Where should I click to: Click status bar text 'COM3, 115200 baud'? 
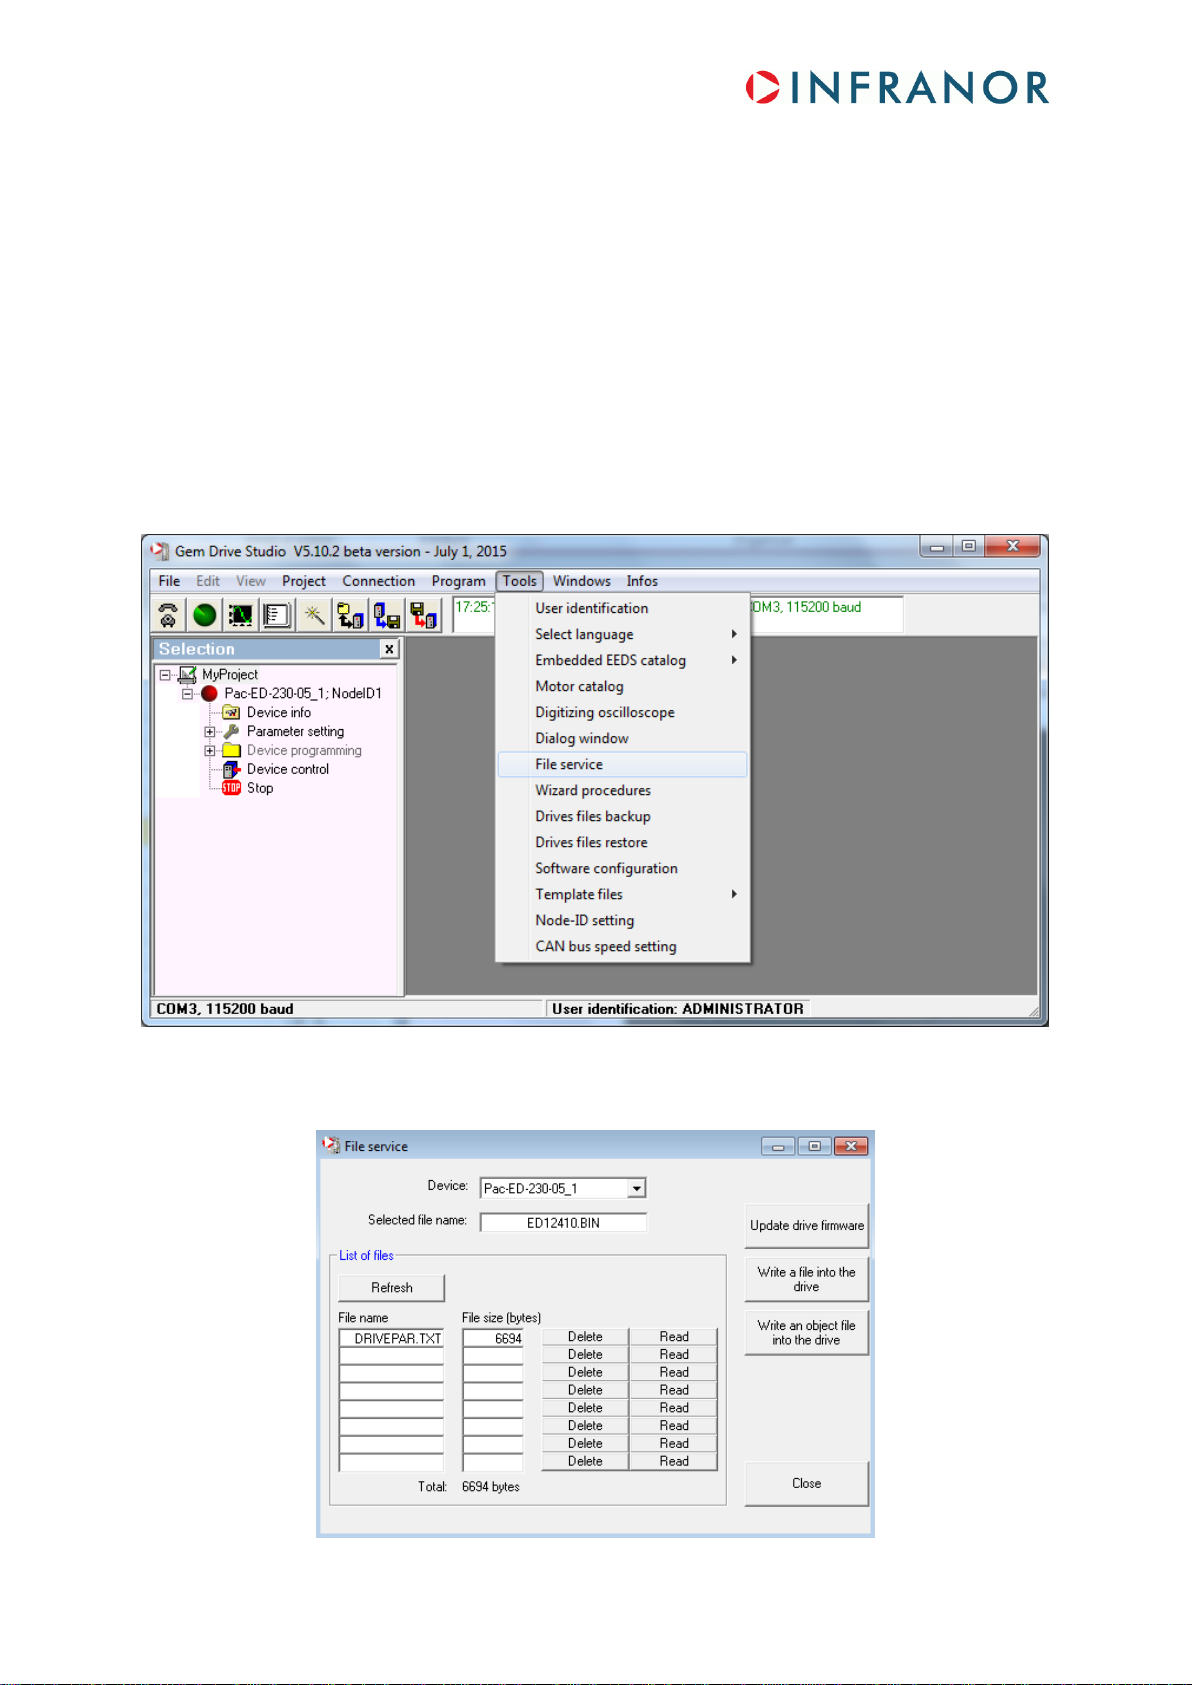tap(225, 1009)
